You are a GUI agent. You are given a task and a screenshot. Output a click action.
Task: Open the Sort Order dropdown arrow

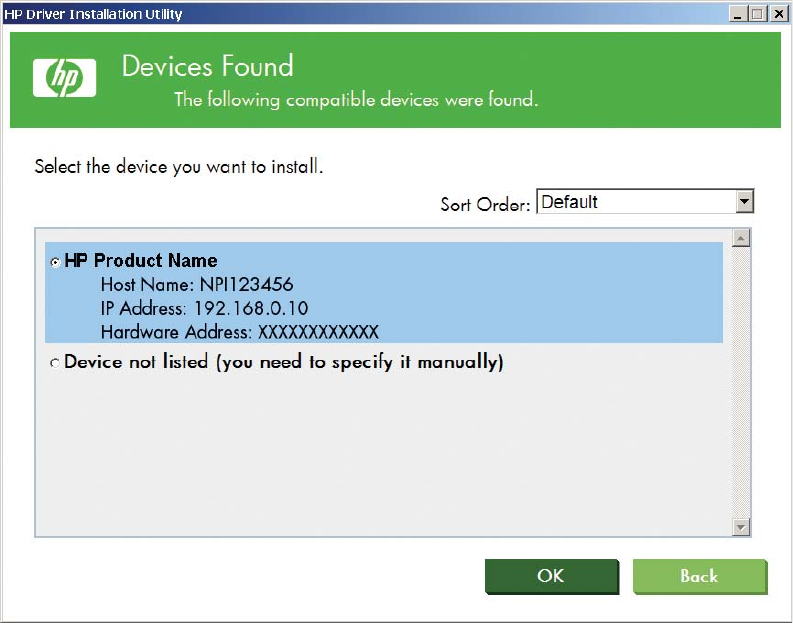pyautogui.click(x=743, y=202)
